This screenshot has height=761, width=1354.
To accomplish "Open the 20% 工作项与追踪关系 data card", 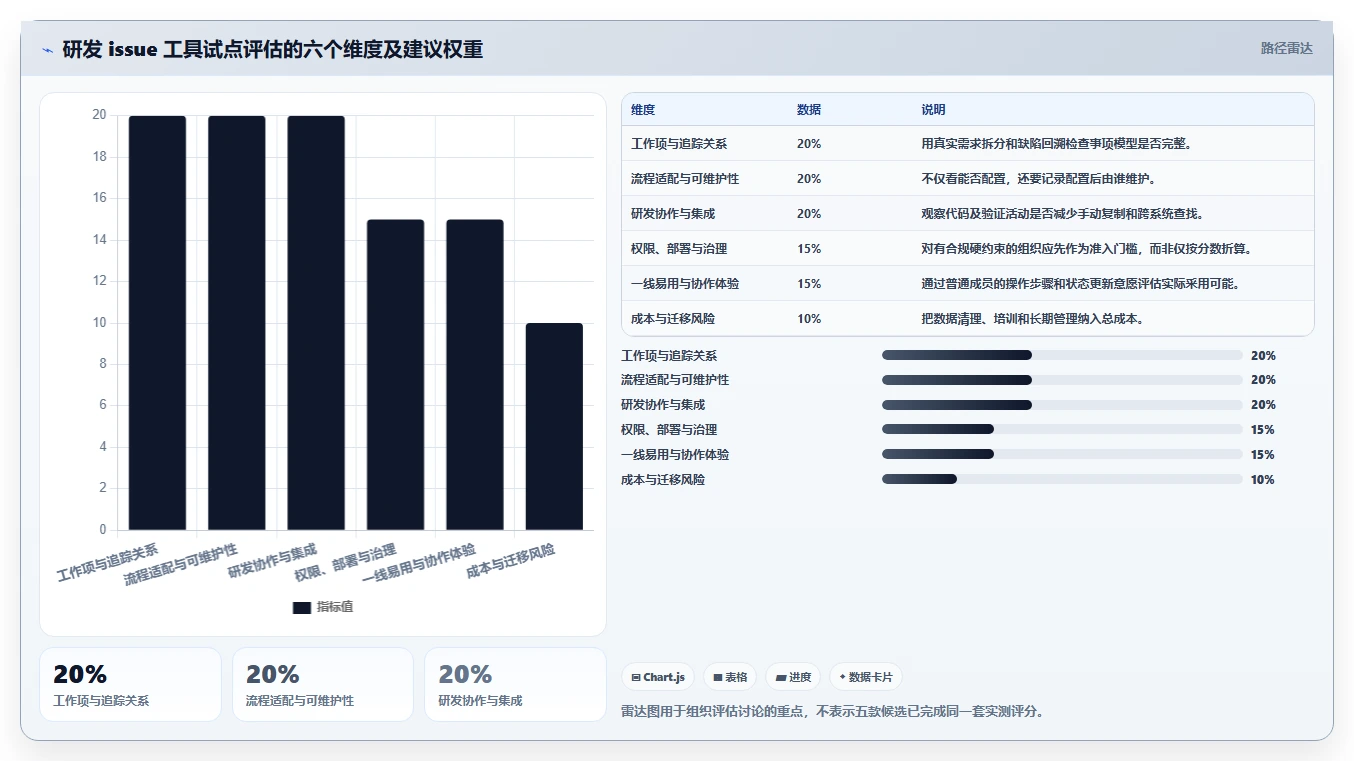I will pyautogui.click(x=130, y=684).
